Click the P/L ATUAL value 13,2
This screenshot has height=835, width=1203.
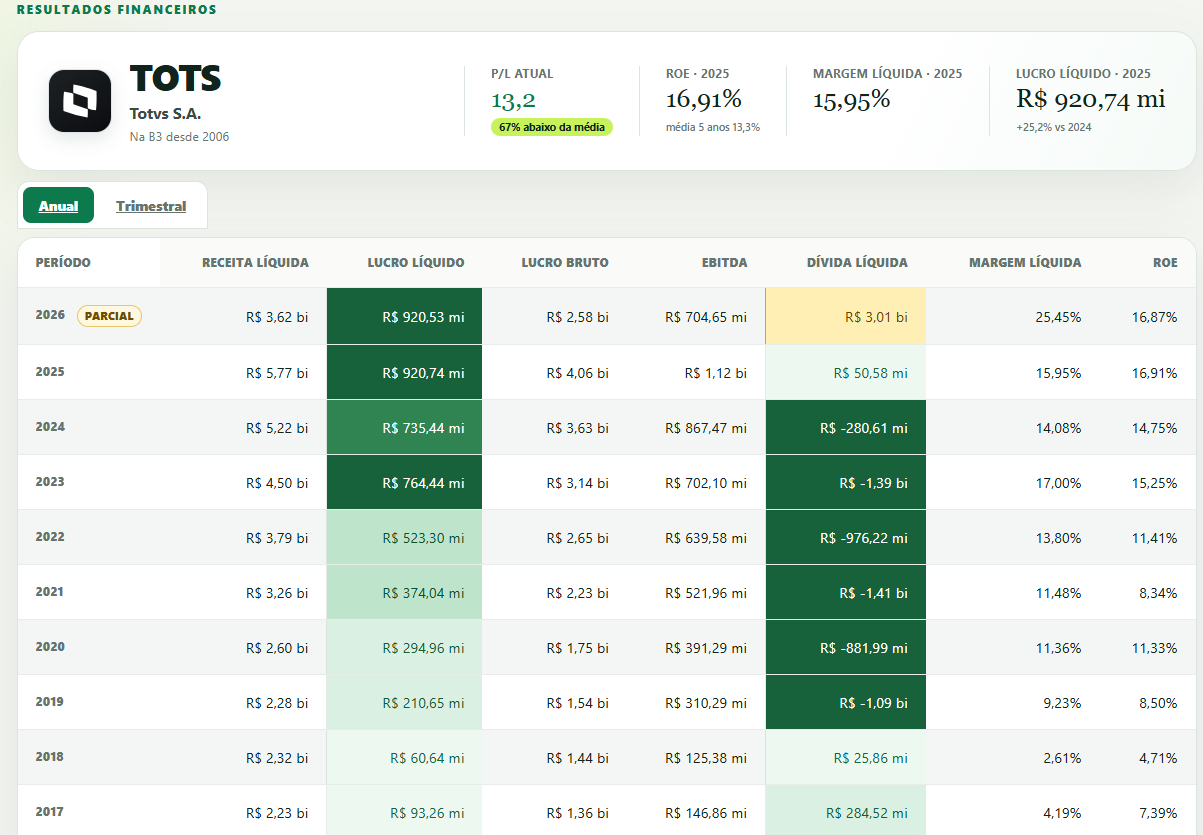[513, 100]
